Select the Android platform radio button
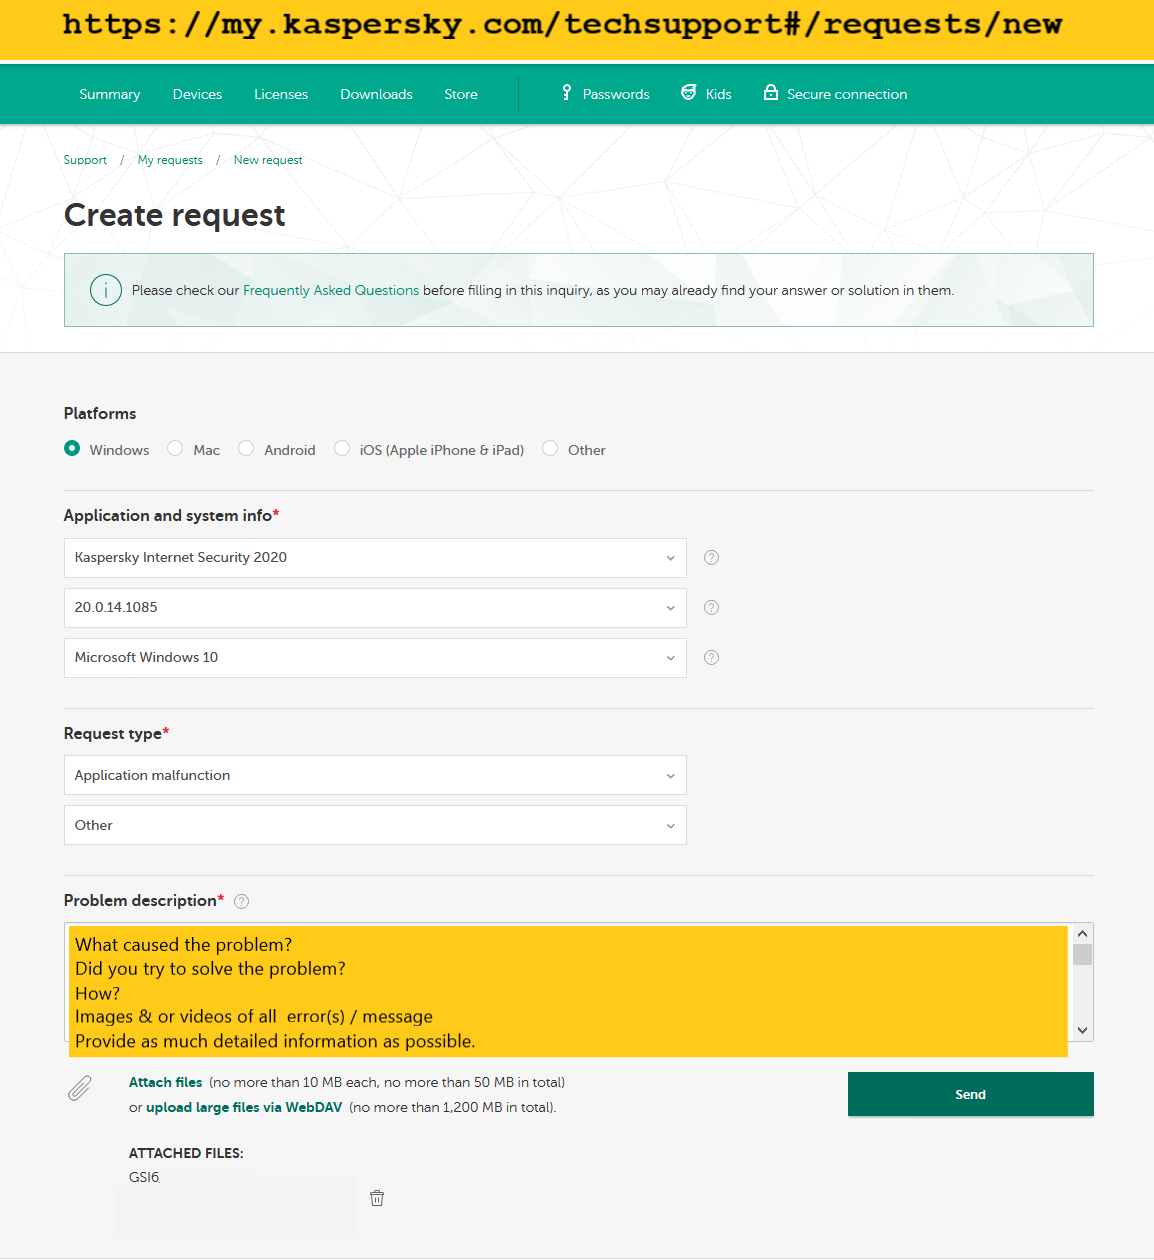This screenshot has height=1260, width=1154. click(x=246, y=448)
